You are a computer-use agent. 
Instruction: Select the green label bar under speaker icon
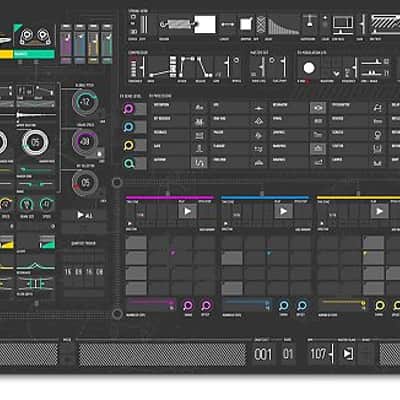(34, 54)
